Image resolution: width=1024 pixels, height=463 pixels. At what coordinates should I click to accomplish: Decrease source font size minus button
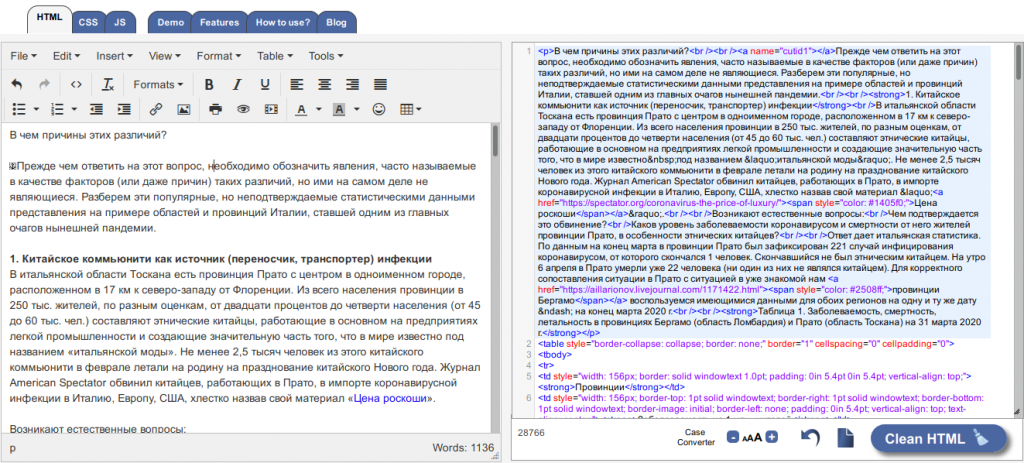[x=733, y=438]
